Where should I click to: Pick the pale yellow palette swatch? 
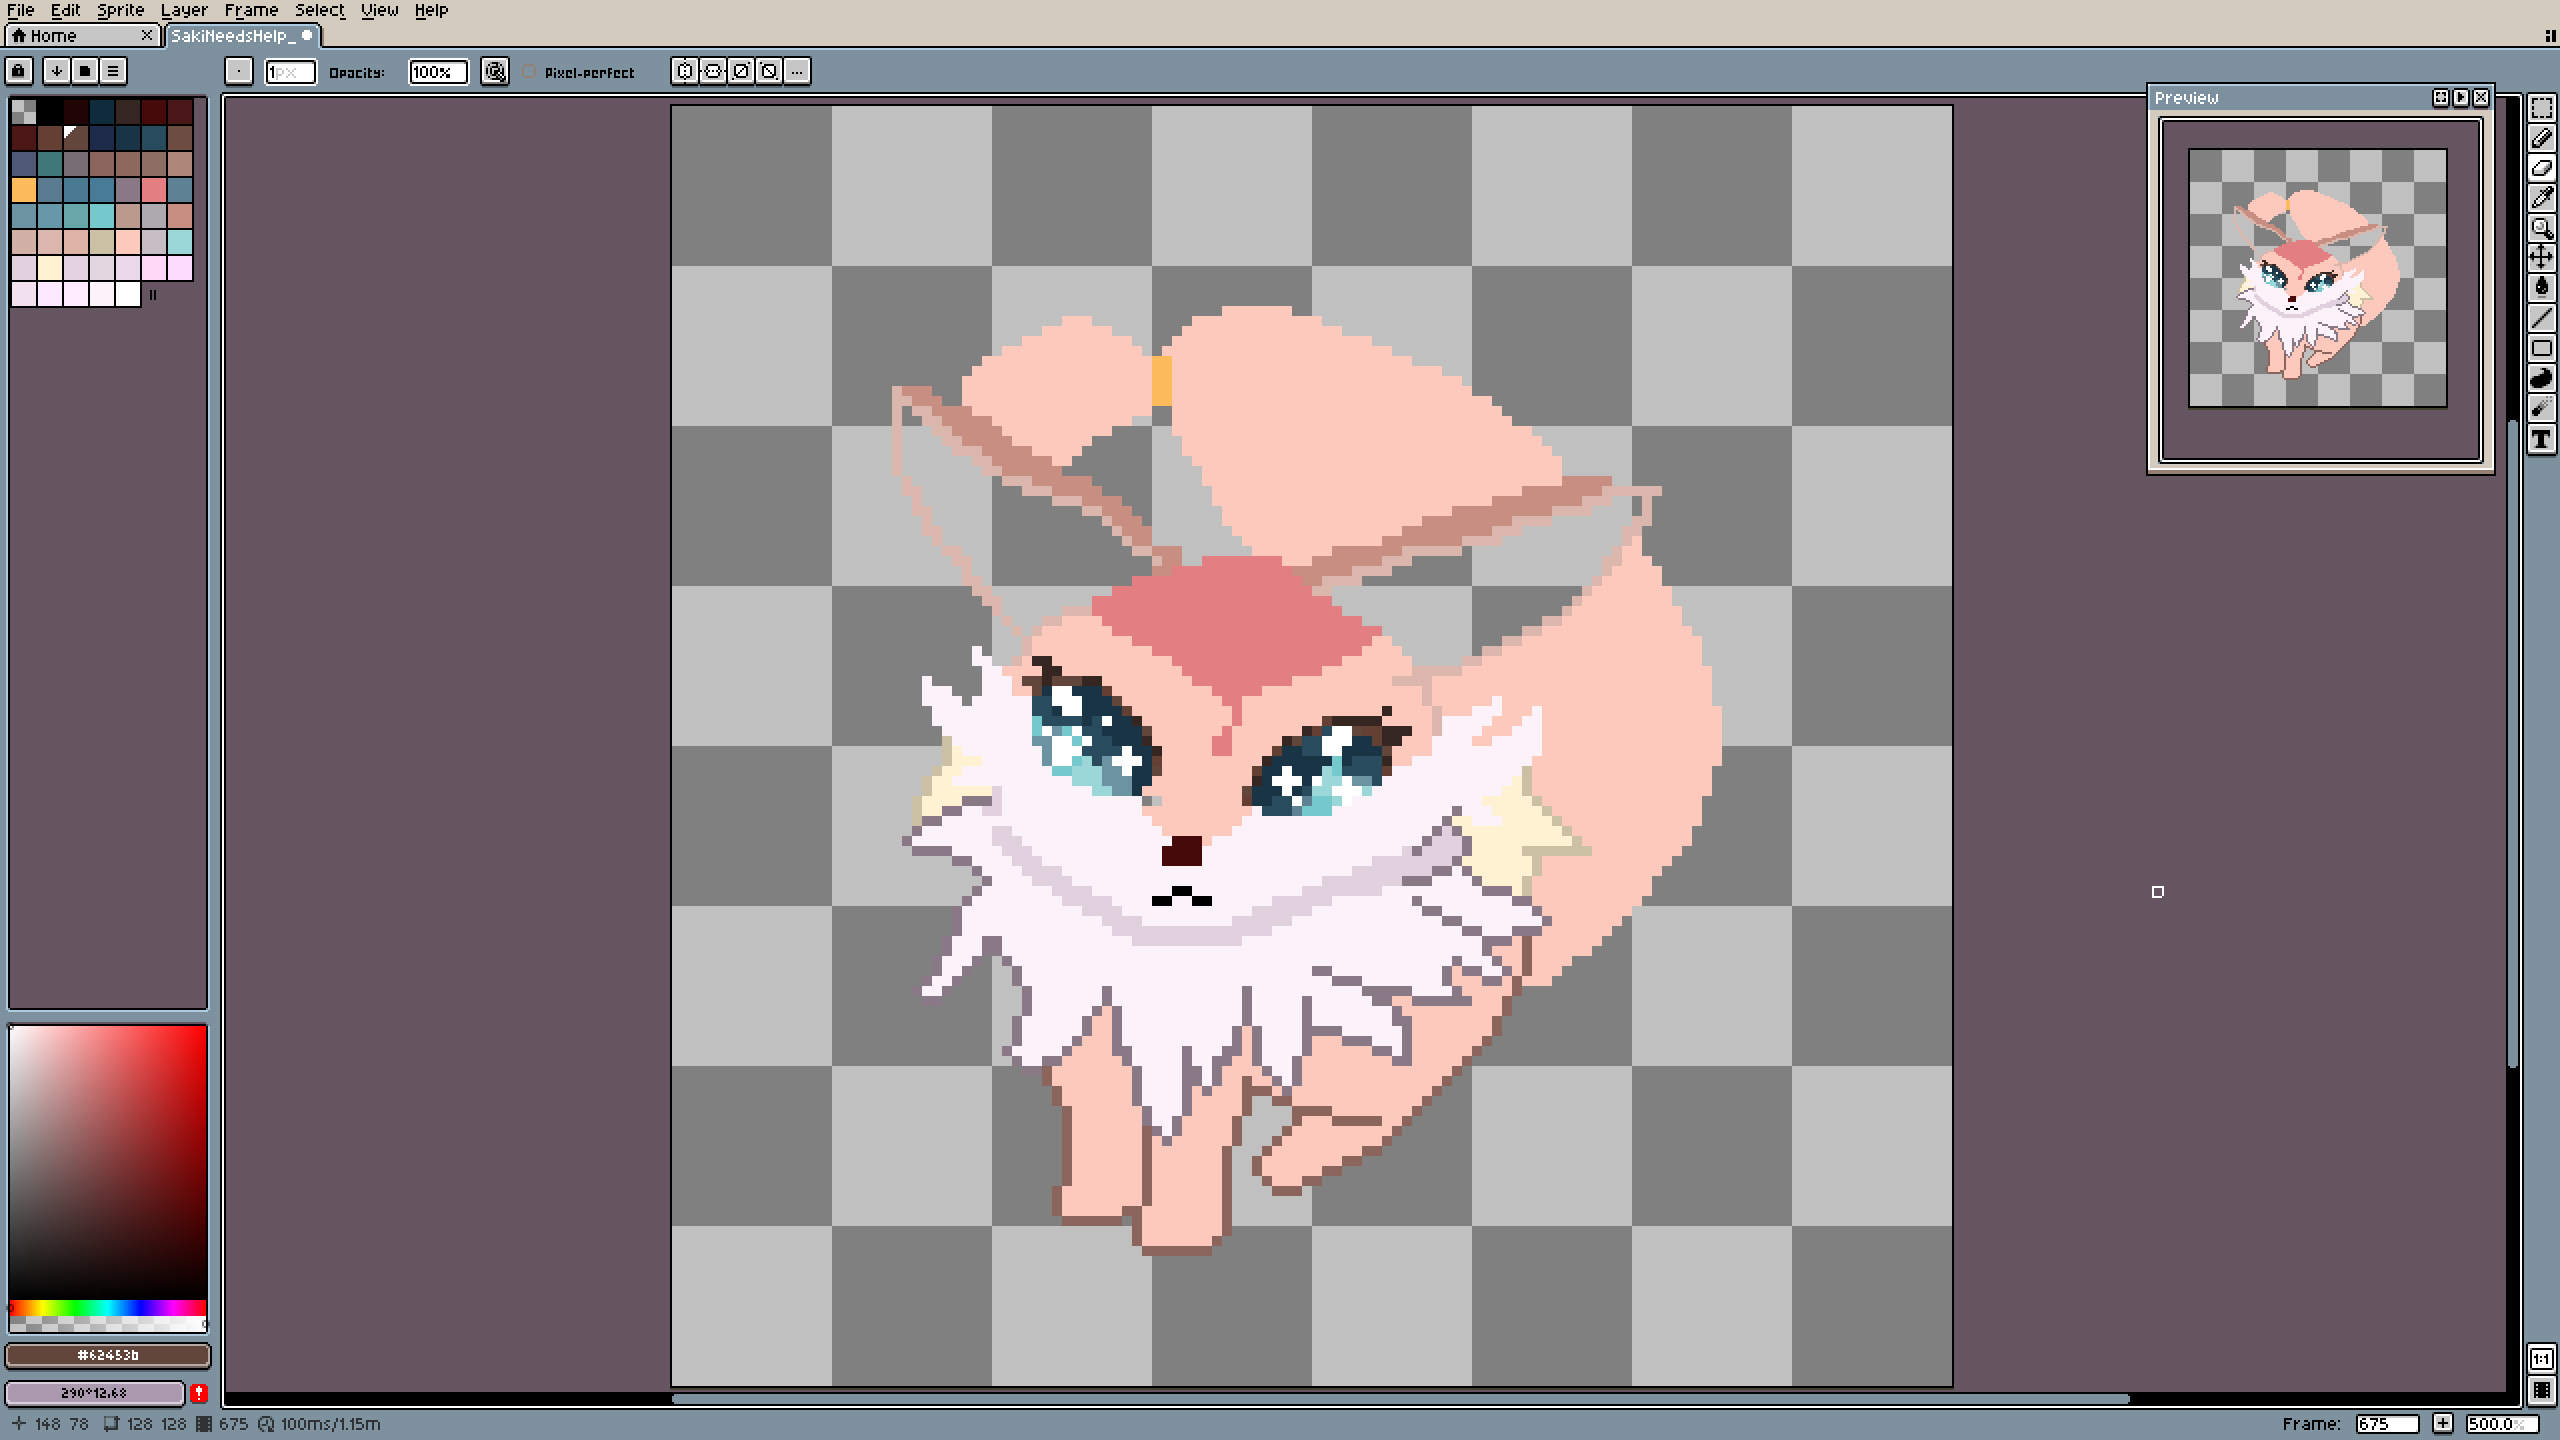click(x=50, y=267)
